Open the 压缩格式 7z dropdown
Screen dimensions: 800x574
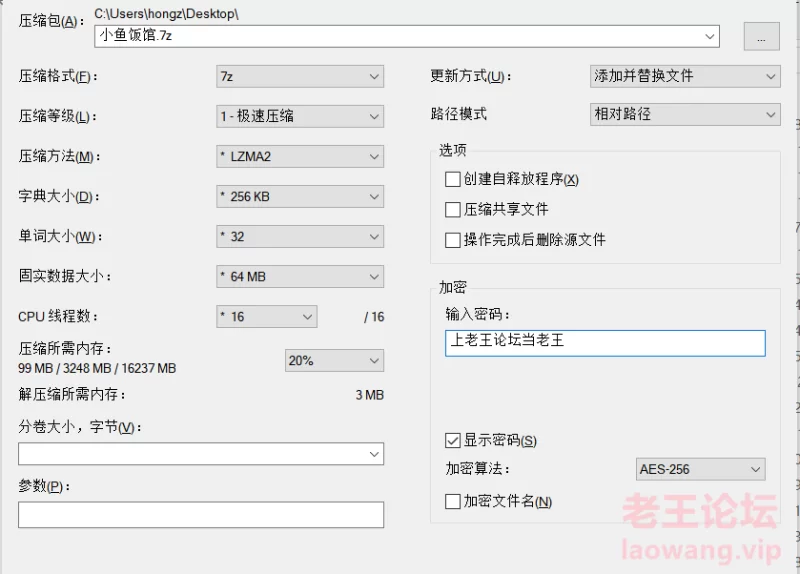(300, 77)
